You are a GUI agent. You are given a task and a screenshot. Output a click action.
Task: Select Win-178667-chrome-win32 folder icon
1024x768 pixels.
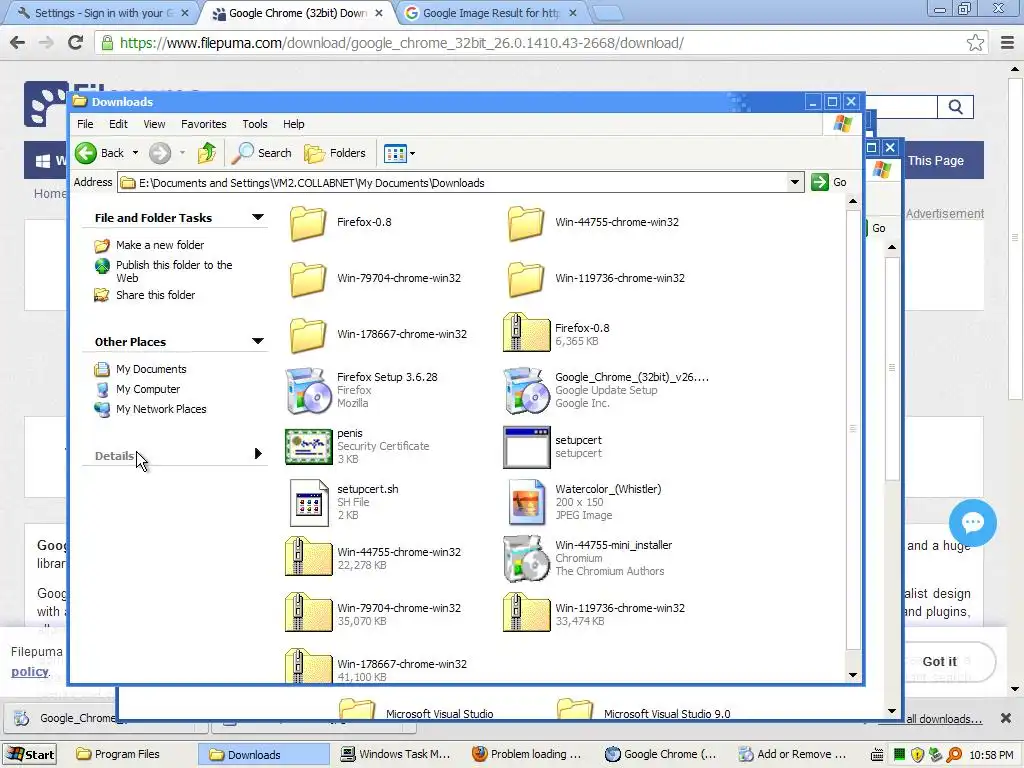click(x=308, y=335)
